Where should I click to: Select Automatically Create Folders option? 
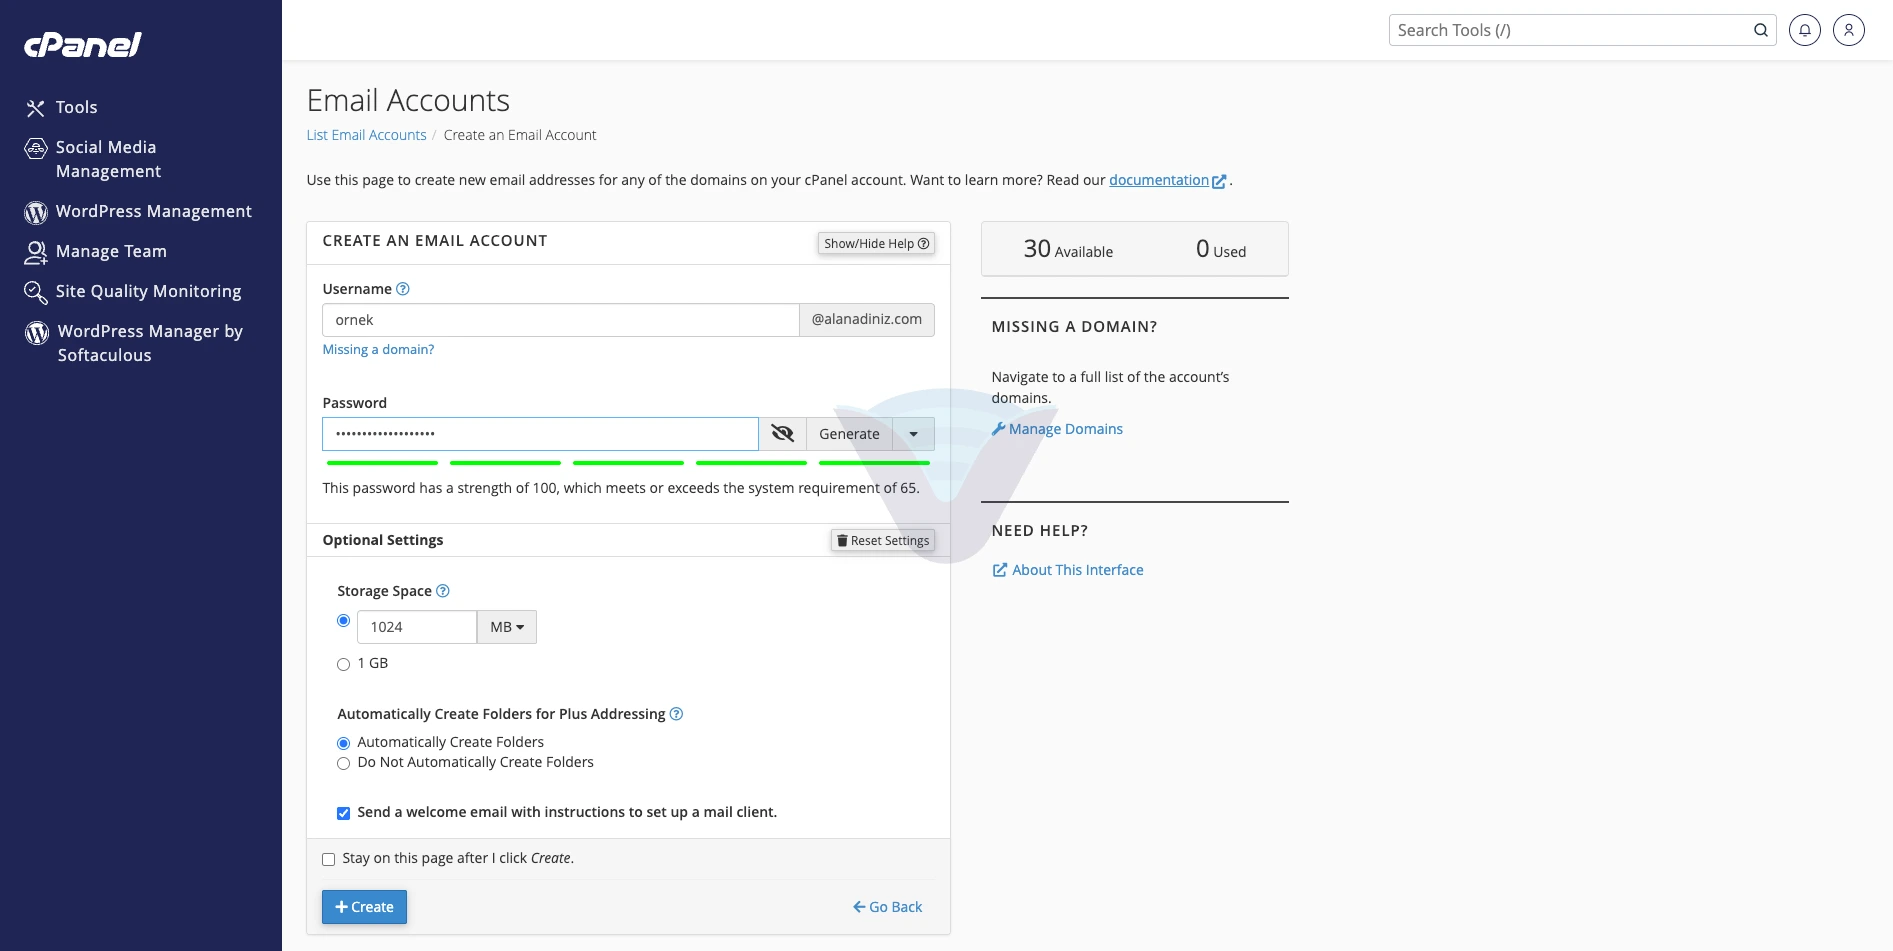(344, 743)
